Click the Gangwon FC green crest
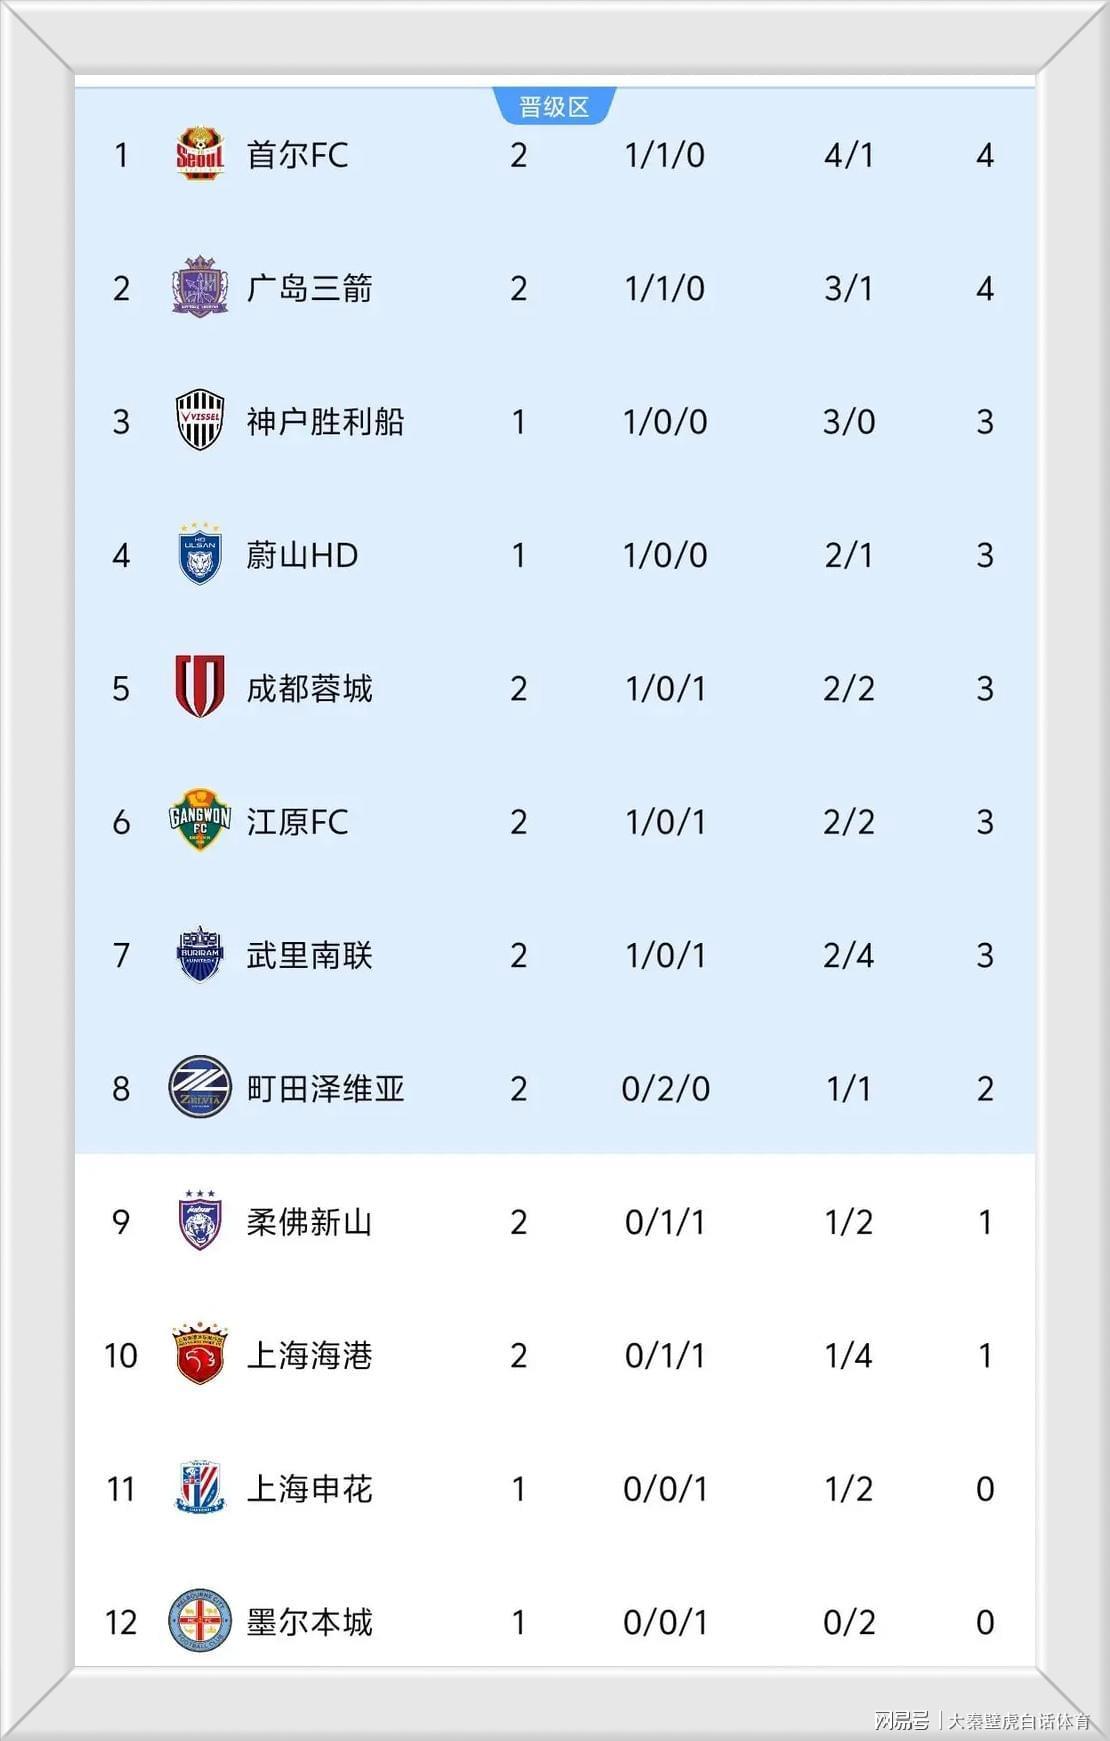Viewport: 1110px width, 1741px height. [200, 821]
